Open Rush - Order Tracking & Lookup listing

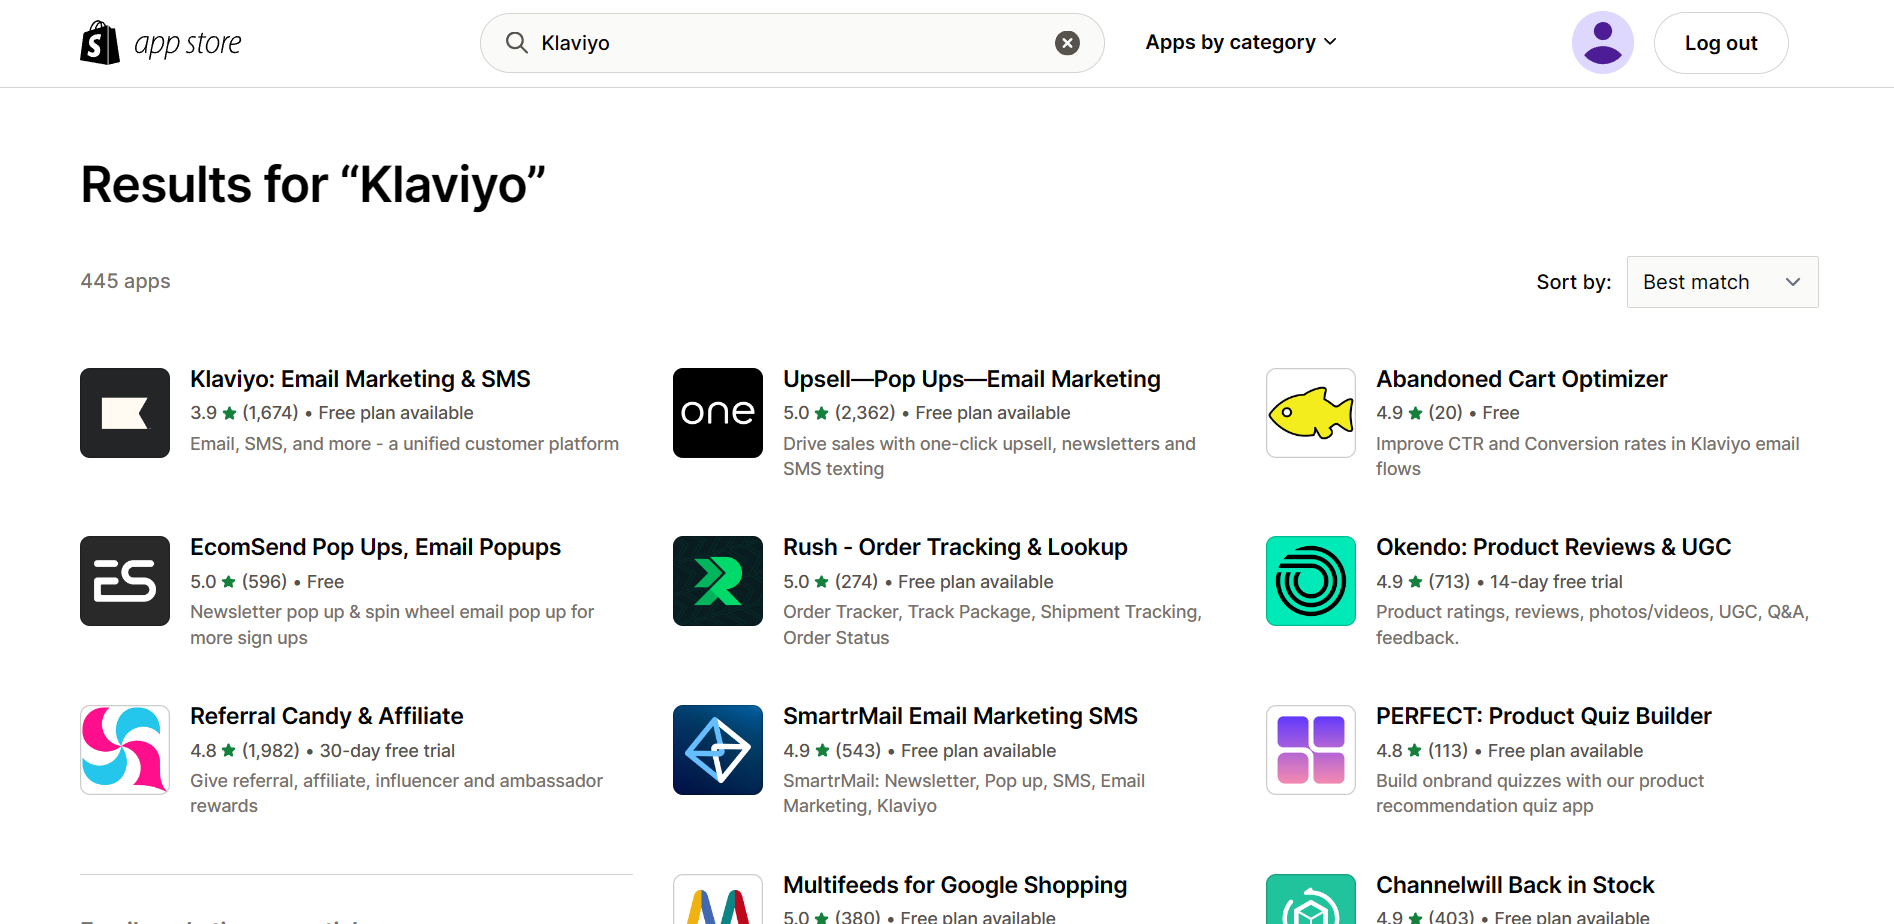point(955,547)
